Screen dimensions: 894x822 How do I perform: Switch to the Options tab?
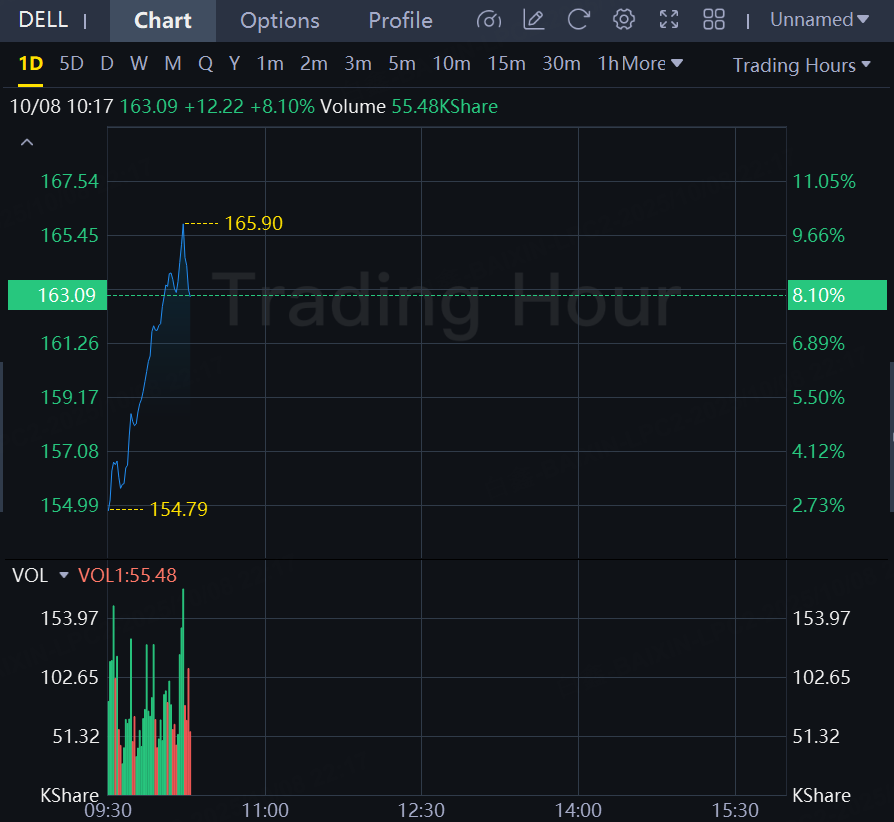point(280,21)
